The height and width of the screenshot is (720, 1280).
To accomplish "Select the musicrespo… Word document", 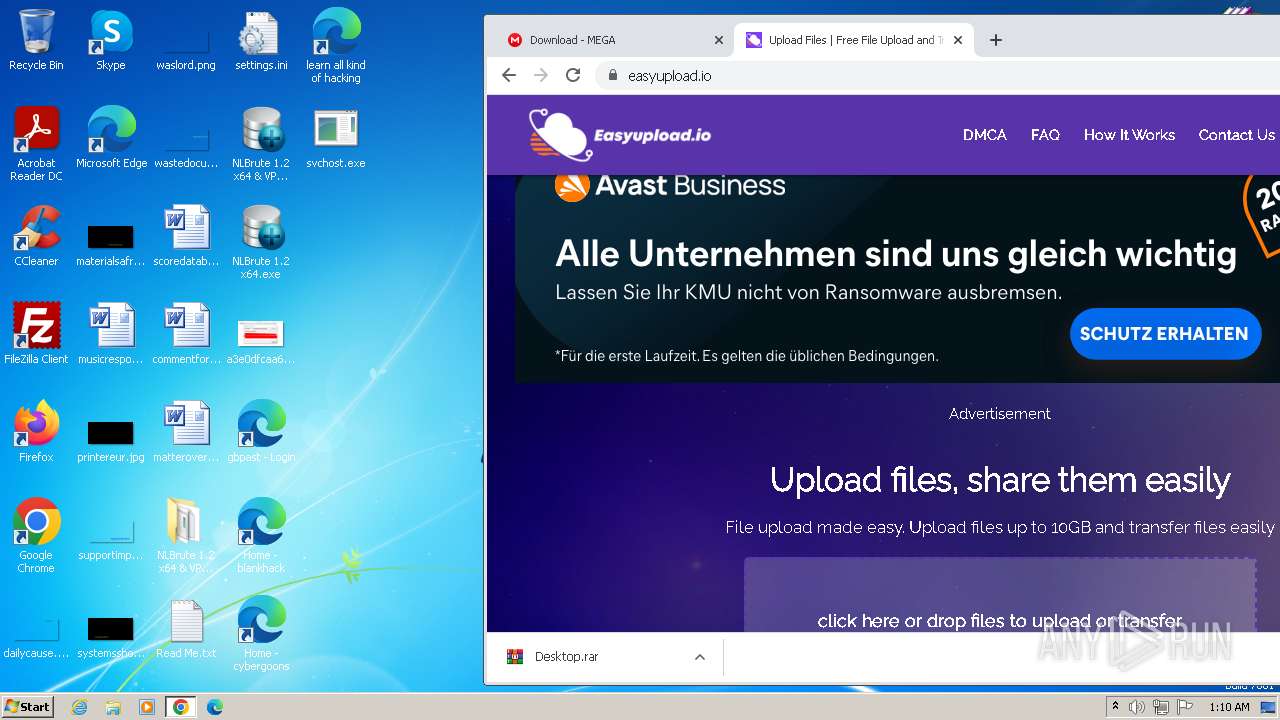I will [x=111, y=334].
